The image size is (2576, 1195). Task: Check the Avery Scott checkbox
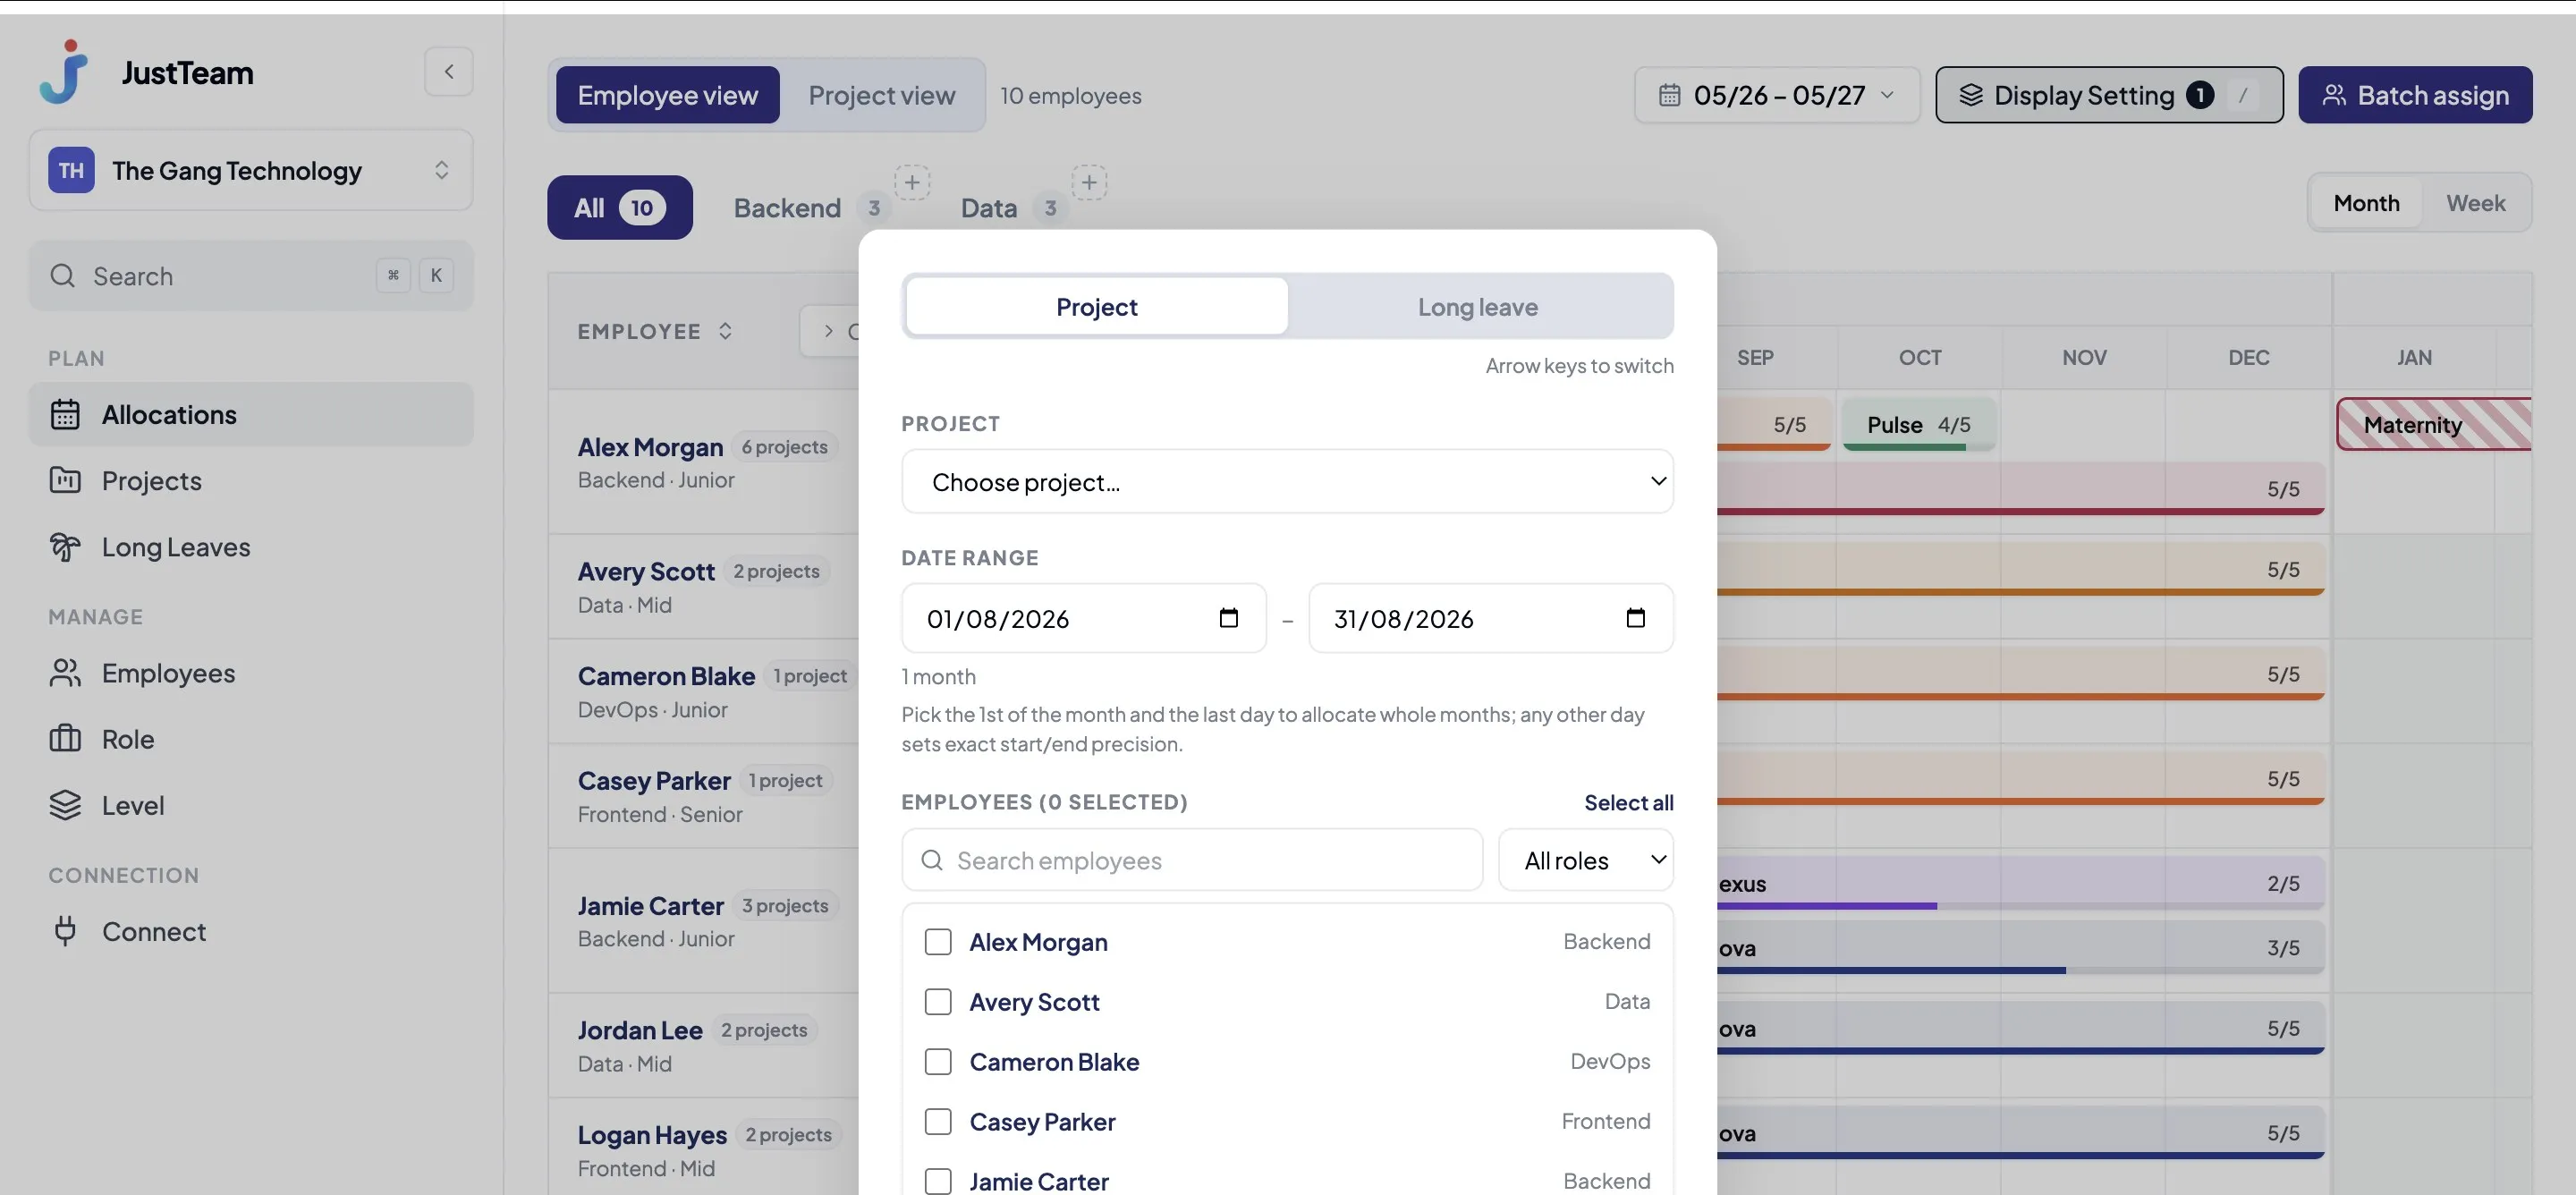938,1002
